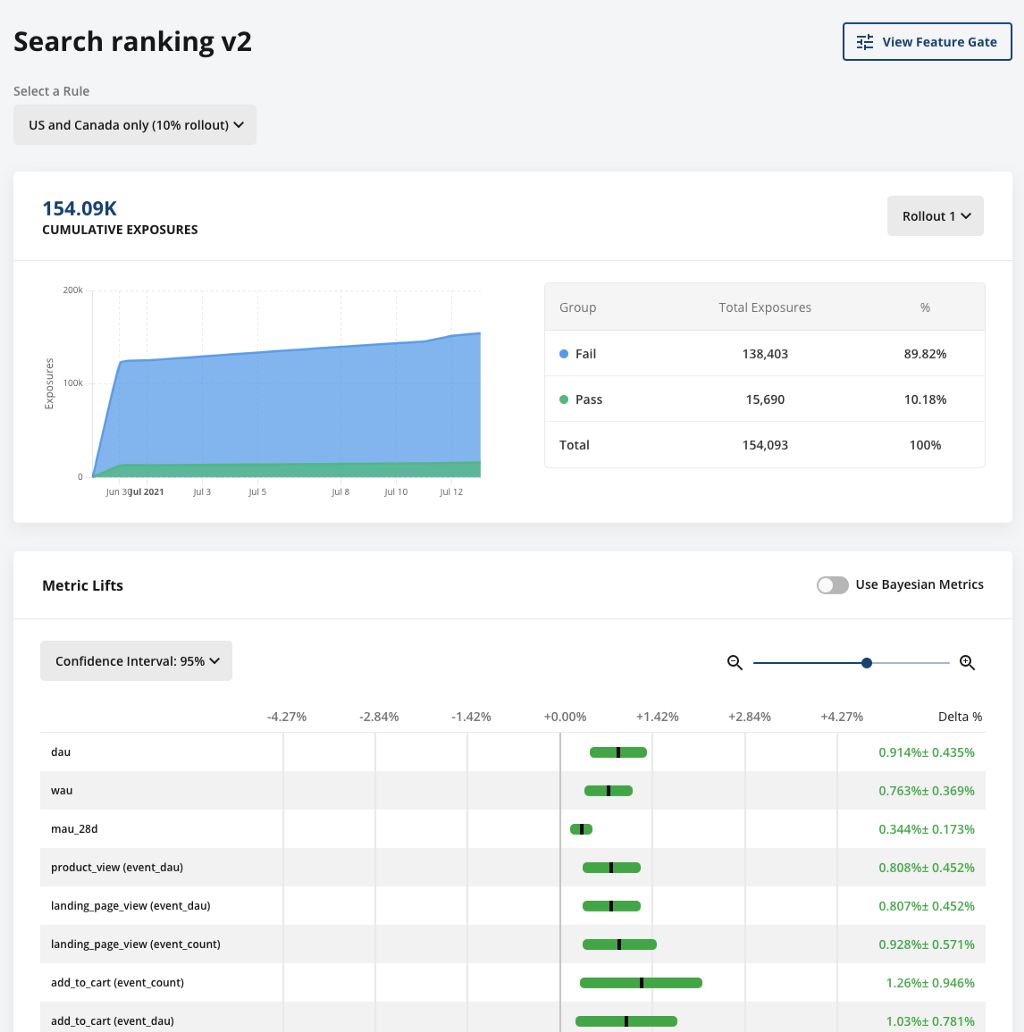Click the dau confidence interval bar
This screenshot has height=1032, width=1024.
[618, 752]
